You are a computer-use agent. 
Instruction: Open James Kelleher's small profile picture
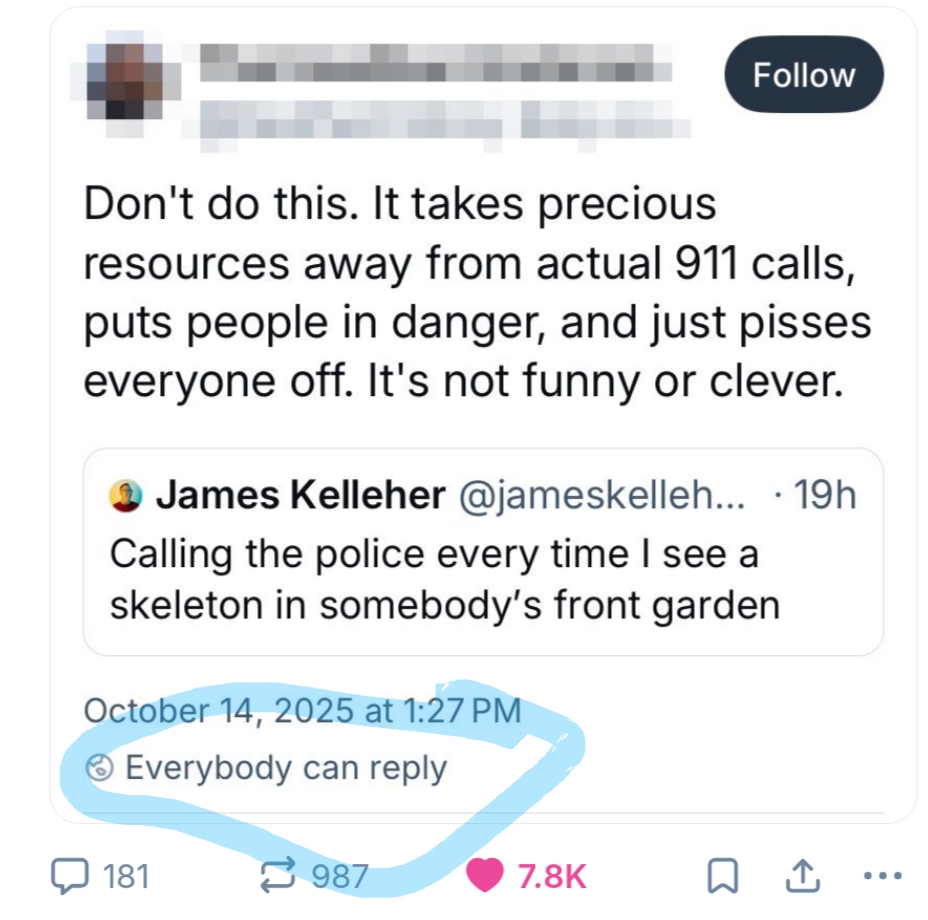[x=126, y=495]
